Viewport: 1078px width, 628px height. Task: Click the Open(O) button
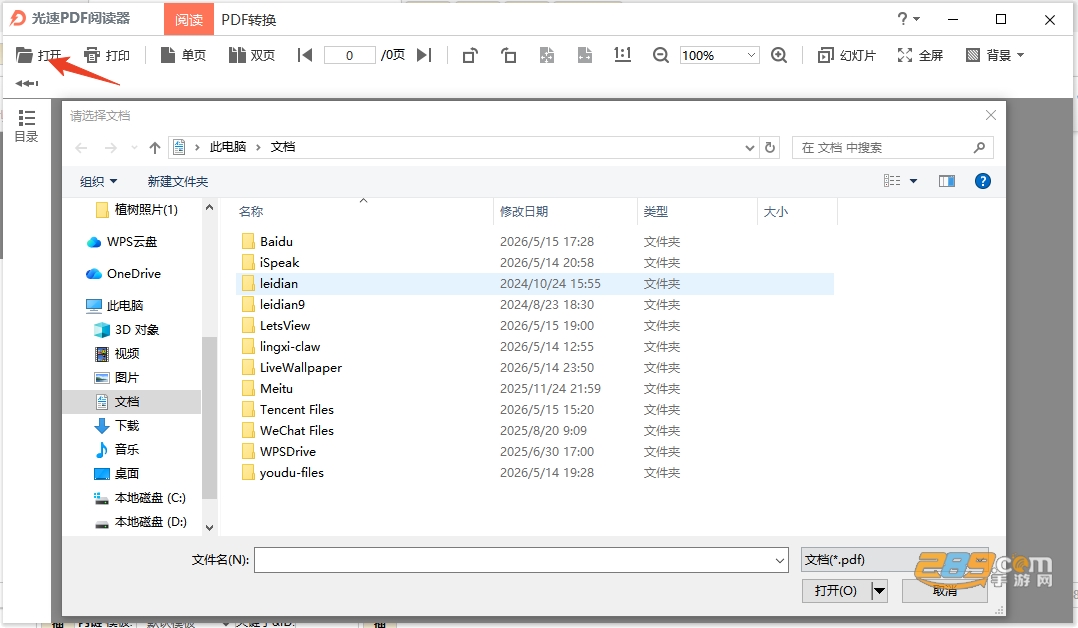[836, 591]
